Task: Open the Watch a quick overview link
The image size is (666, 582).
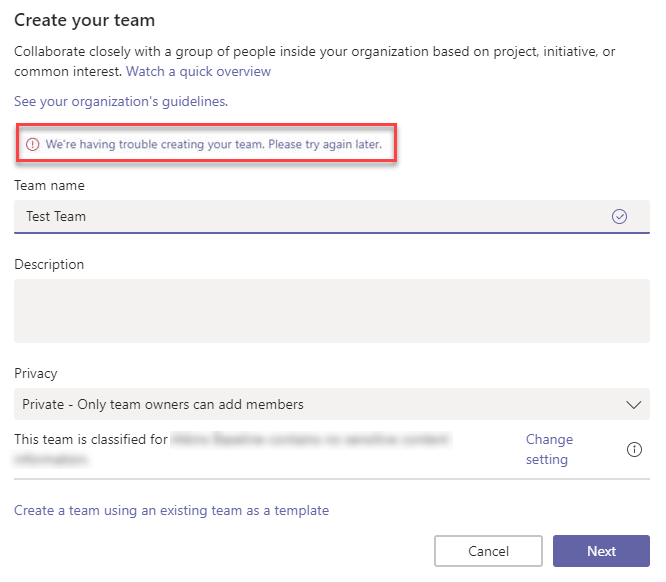Action: click(x=198, y=71)
